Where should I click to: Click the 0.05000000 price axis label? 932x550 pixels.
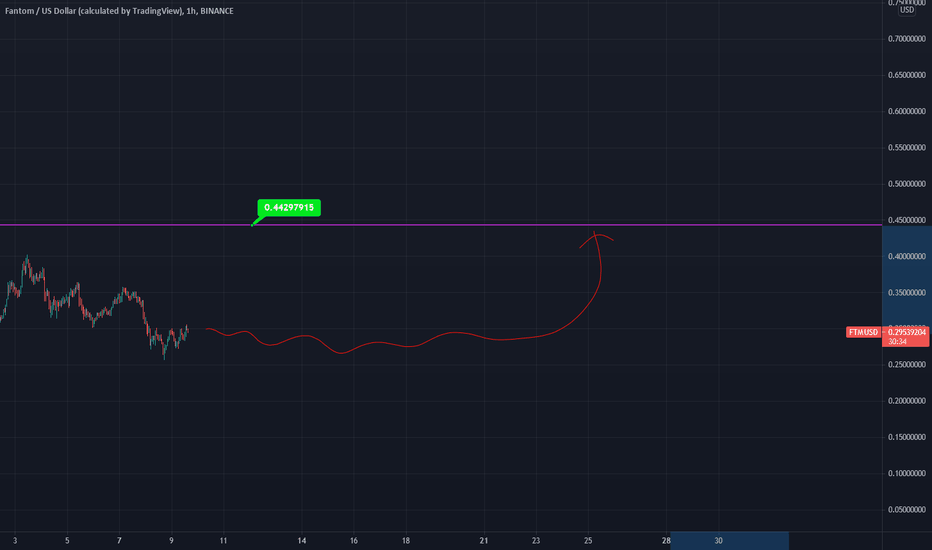(906, 510)
